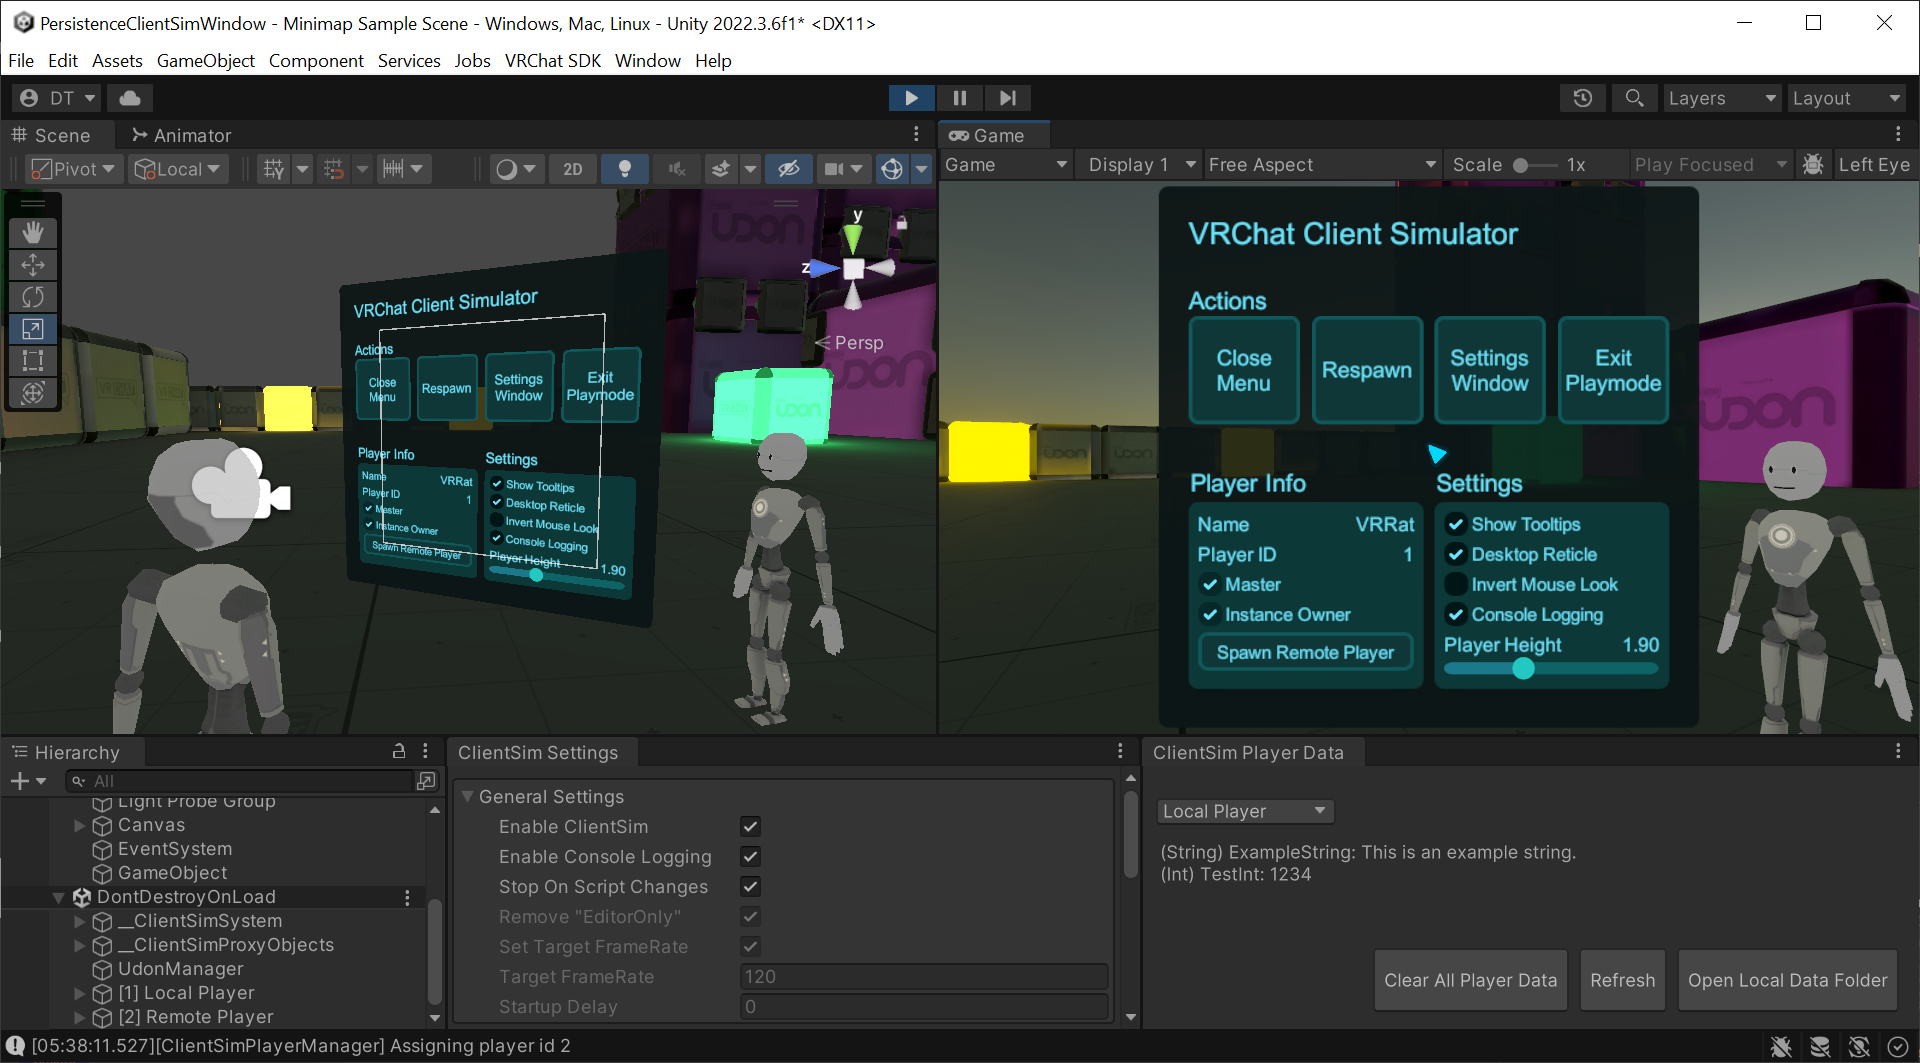
Task: Pause the play mode
Action: point(960,98)
